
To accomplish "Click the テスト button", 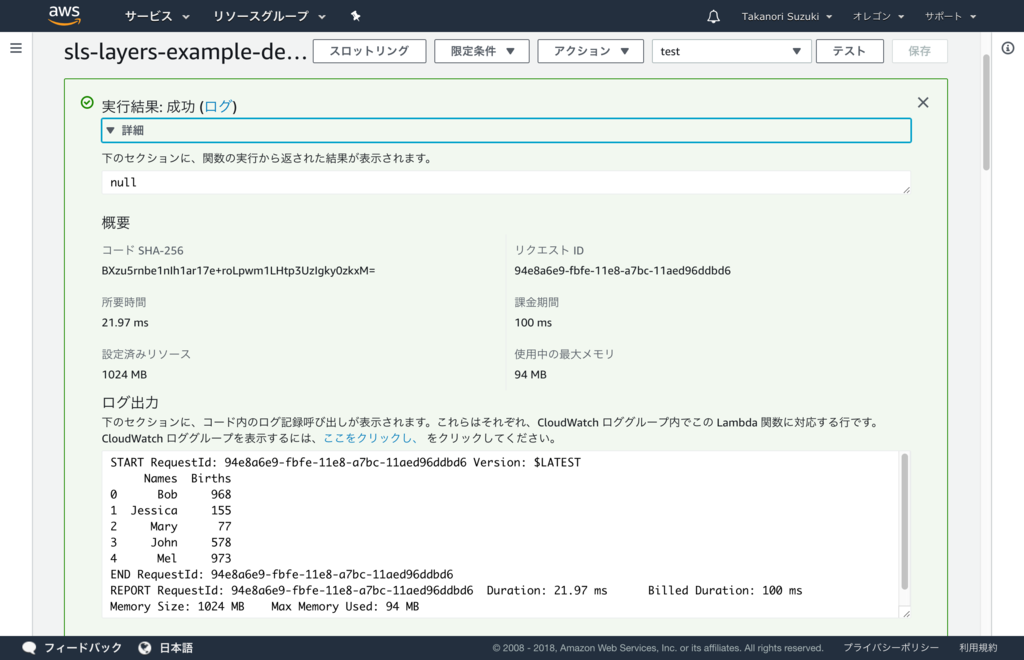I will 850,51.
